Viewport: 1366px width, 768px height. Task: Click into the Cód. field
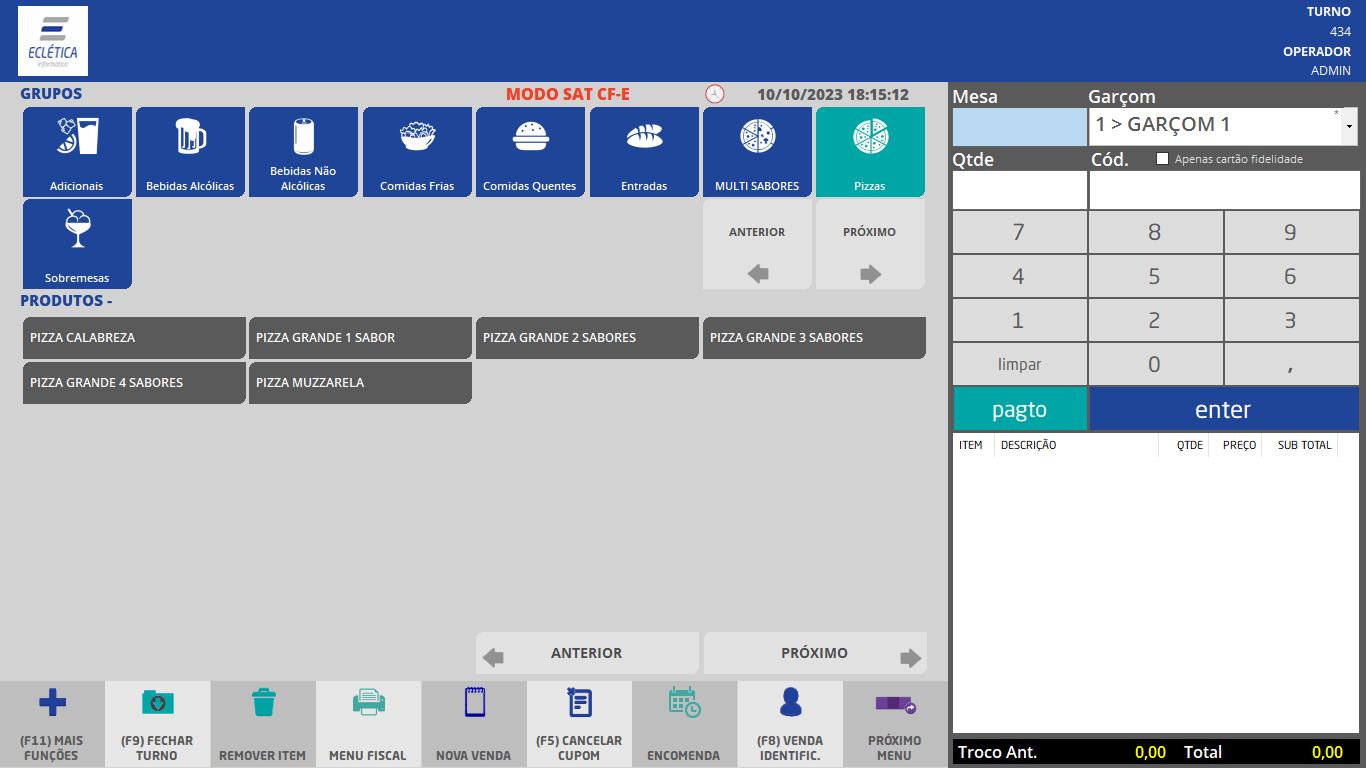1224,190
